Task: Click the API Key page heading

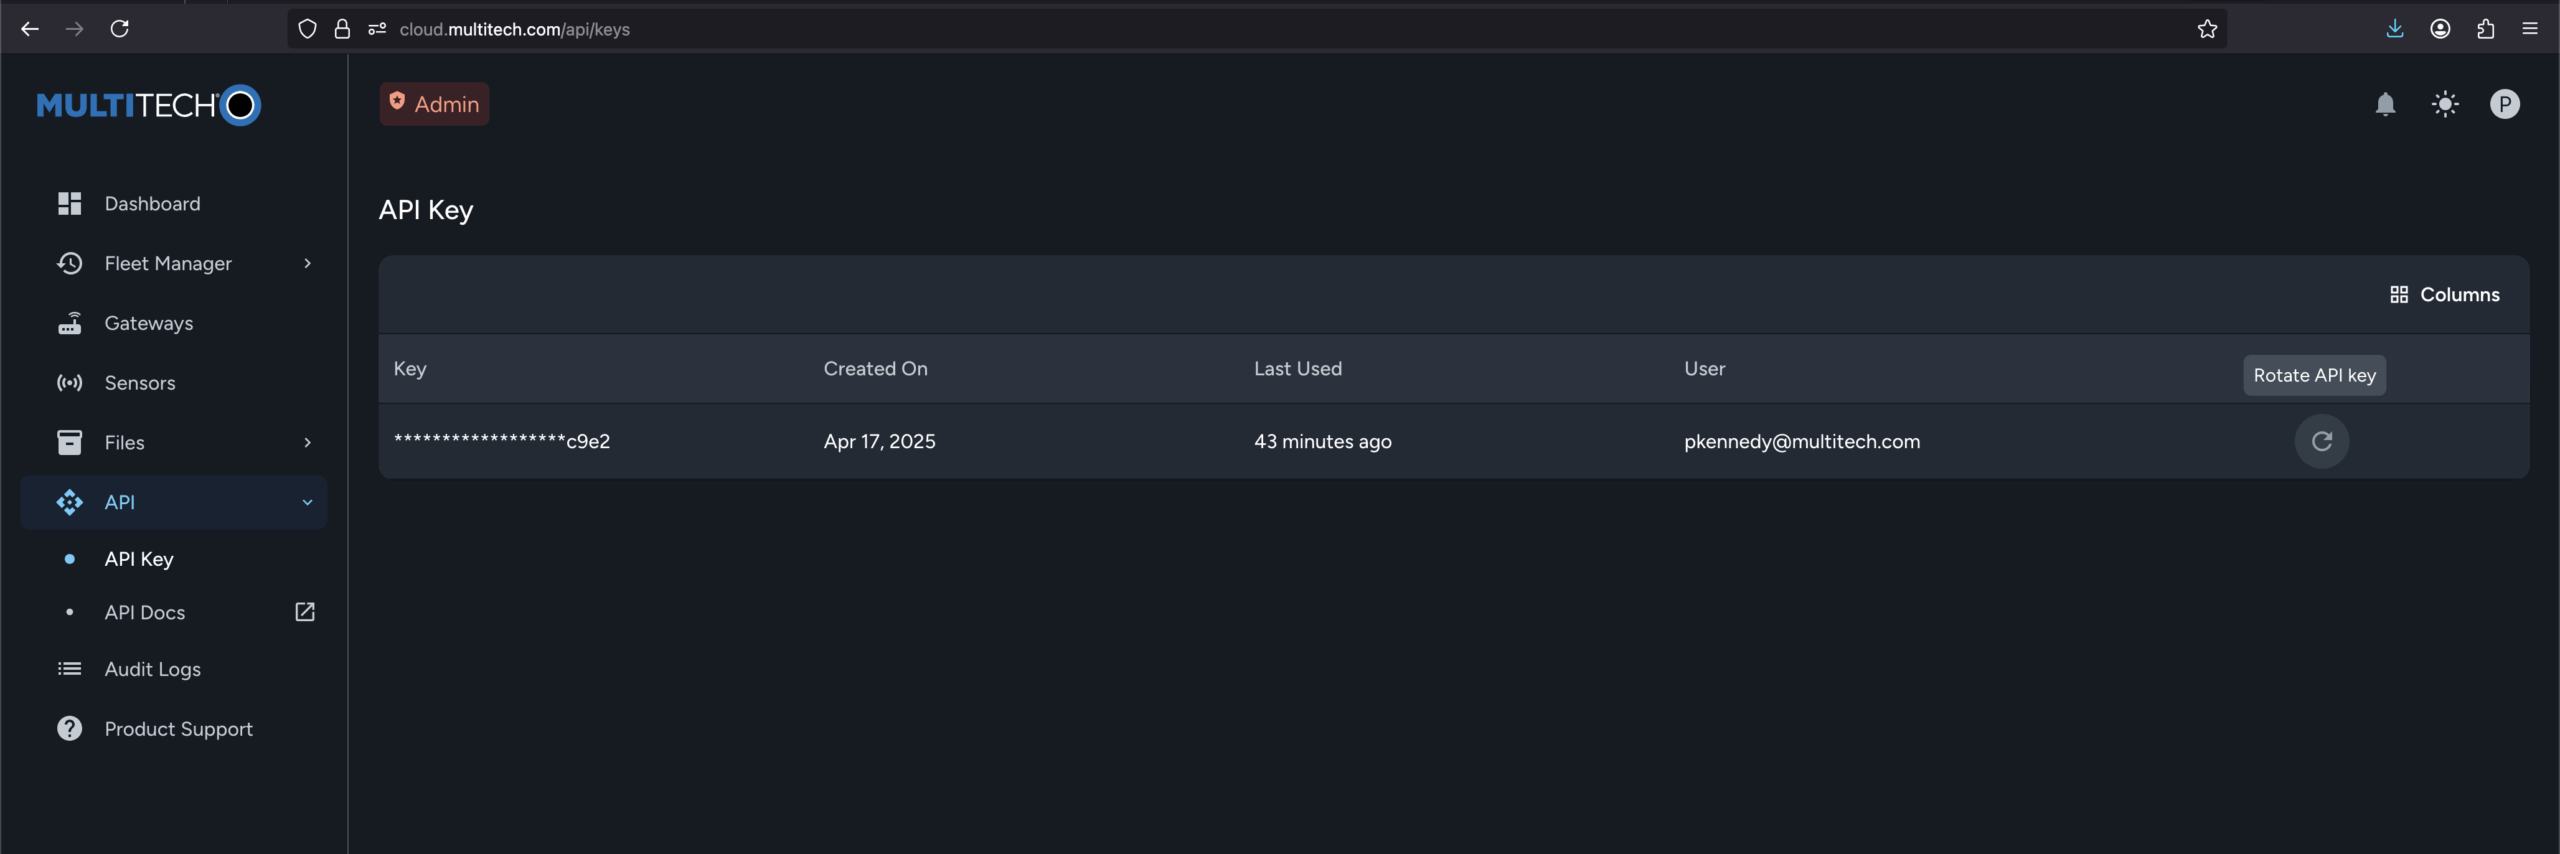Action: [x=426, y=210]
